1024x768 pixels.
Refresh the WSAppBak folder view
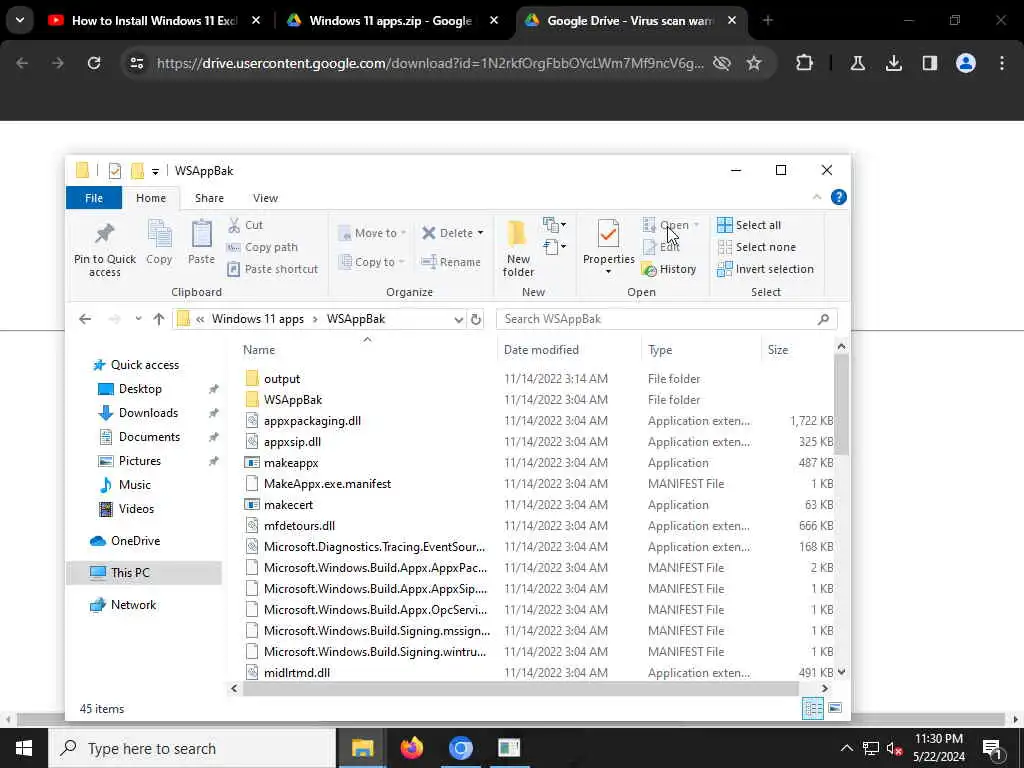coord(476,319)
